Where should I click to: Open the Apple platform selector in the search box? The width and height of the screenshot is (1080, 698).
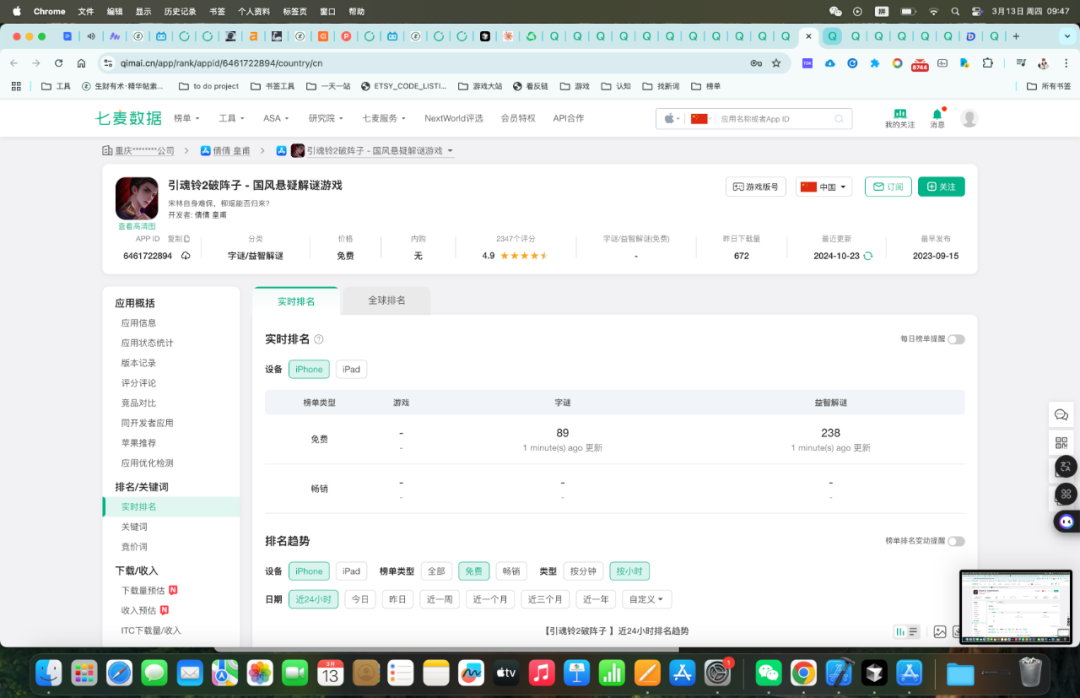click(x=672, y=119)
